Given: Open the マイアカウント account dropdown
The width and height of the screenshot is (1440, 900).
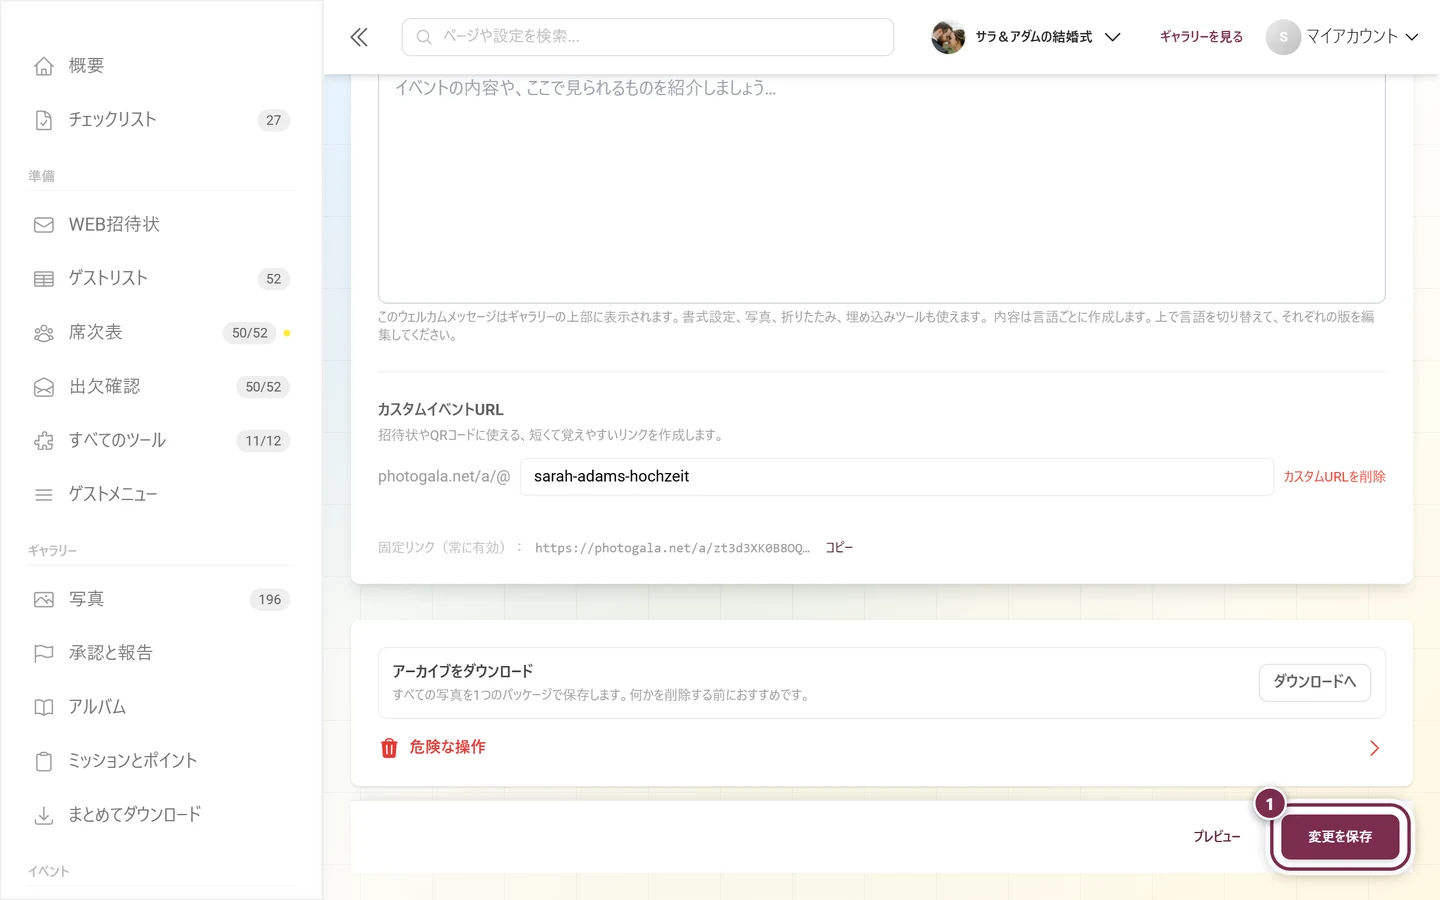Looking at the screenshot, I should click(x=1343, y=37).
